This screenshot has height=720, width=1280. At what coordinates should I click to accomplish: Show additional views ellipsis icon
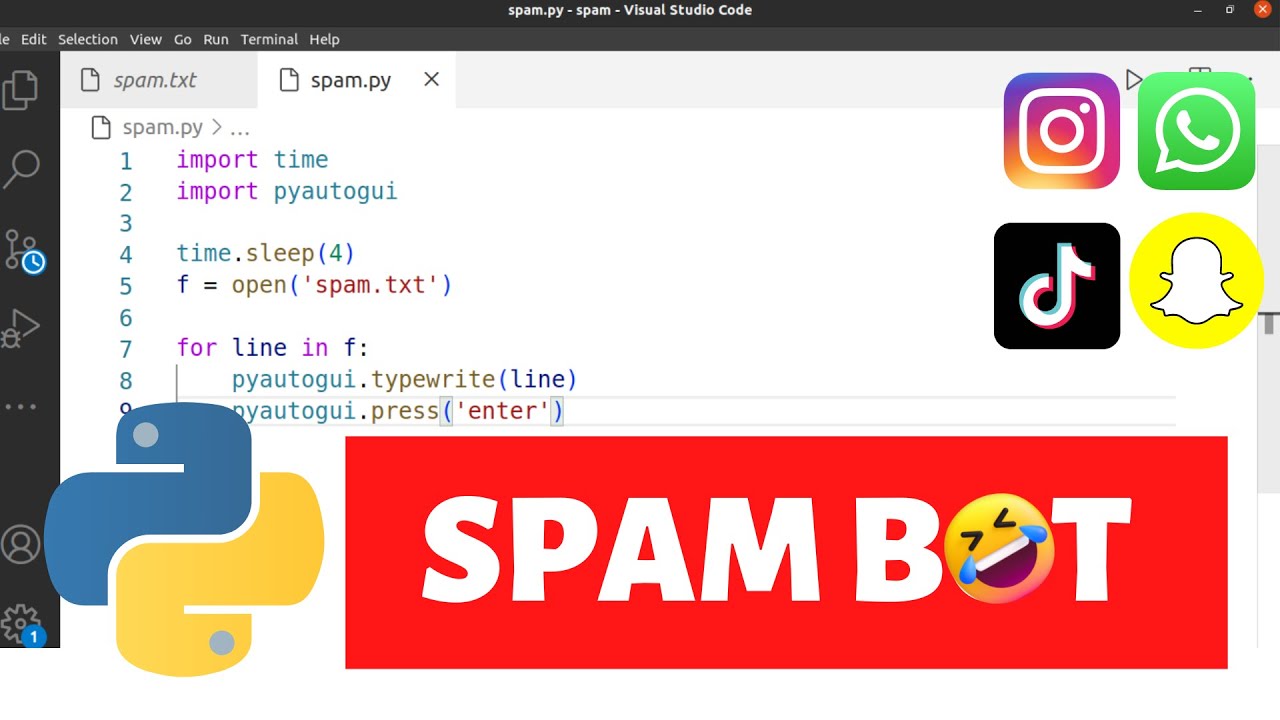tap(21, 407)
